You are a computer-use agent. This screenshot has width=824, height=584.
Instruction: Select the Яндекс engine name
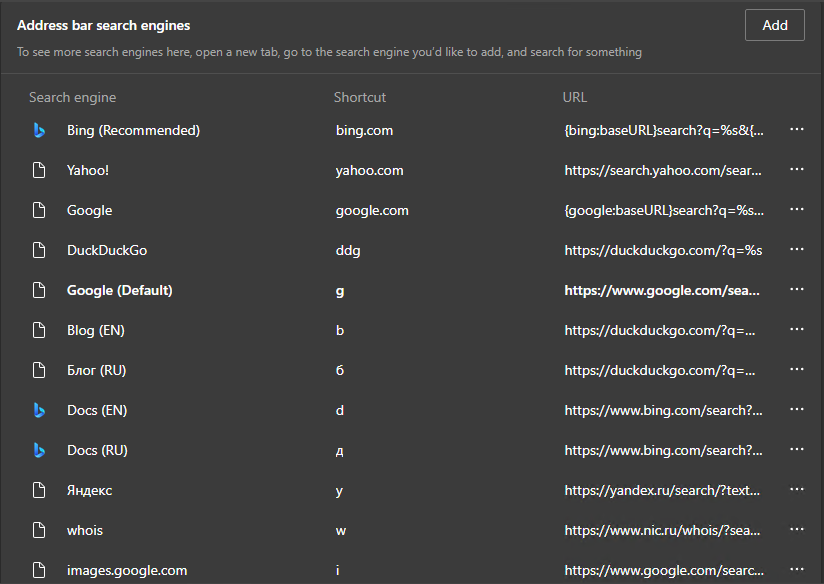point(89,490)
